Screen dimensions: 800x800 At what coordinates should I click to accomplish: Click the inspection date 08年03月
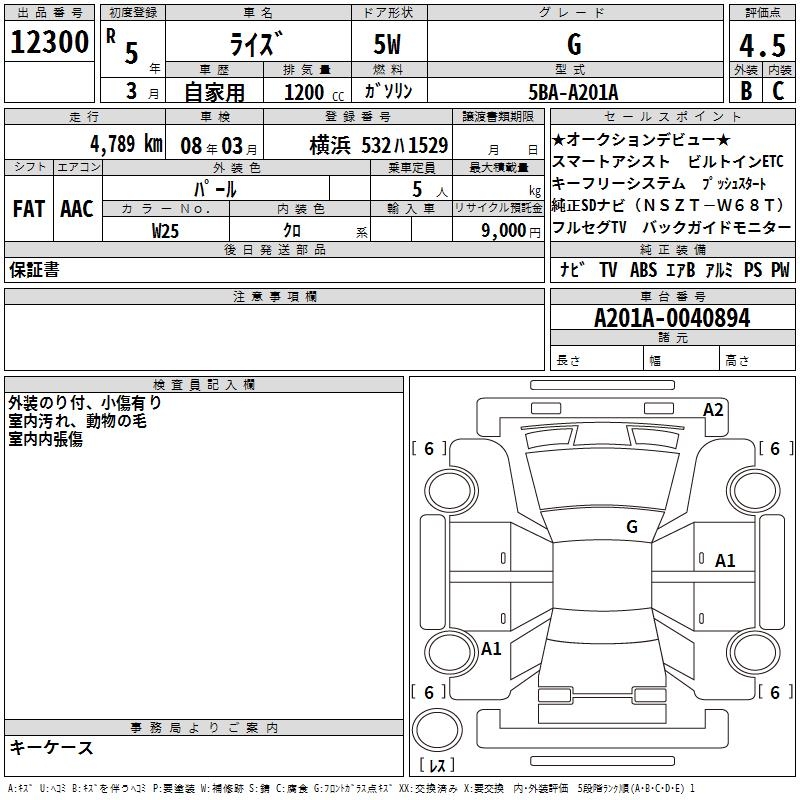(219, 146)
